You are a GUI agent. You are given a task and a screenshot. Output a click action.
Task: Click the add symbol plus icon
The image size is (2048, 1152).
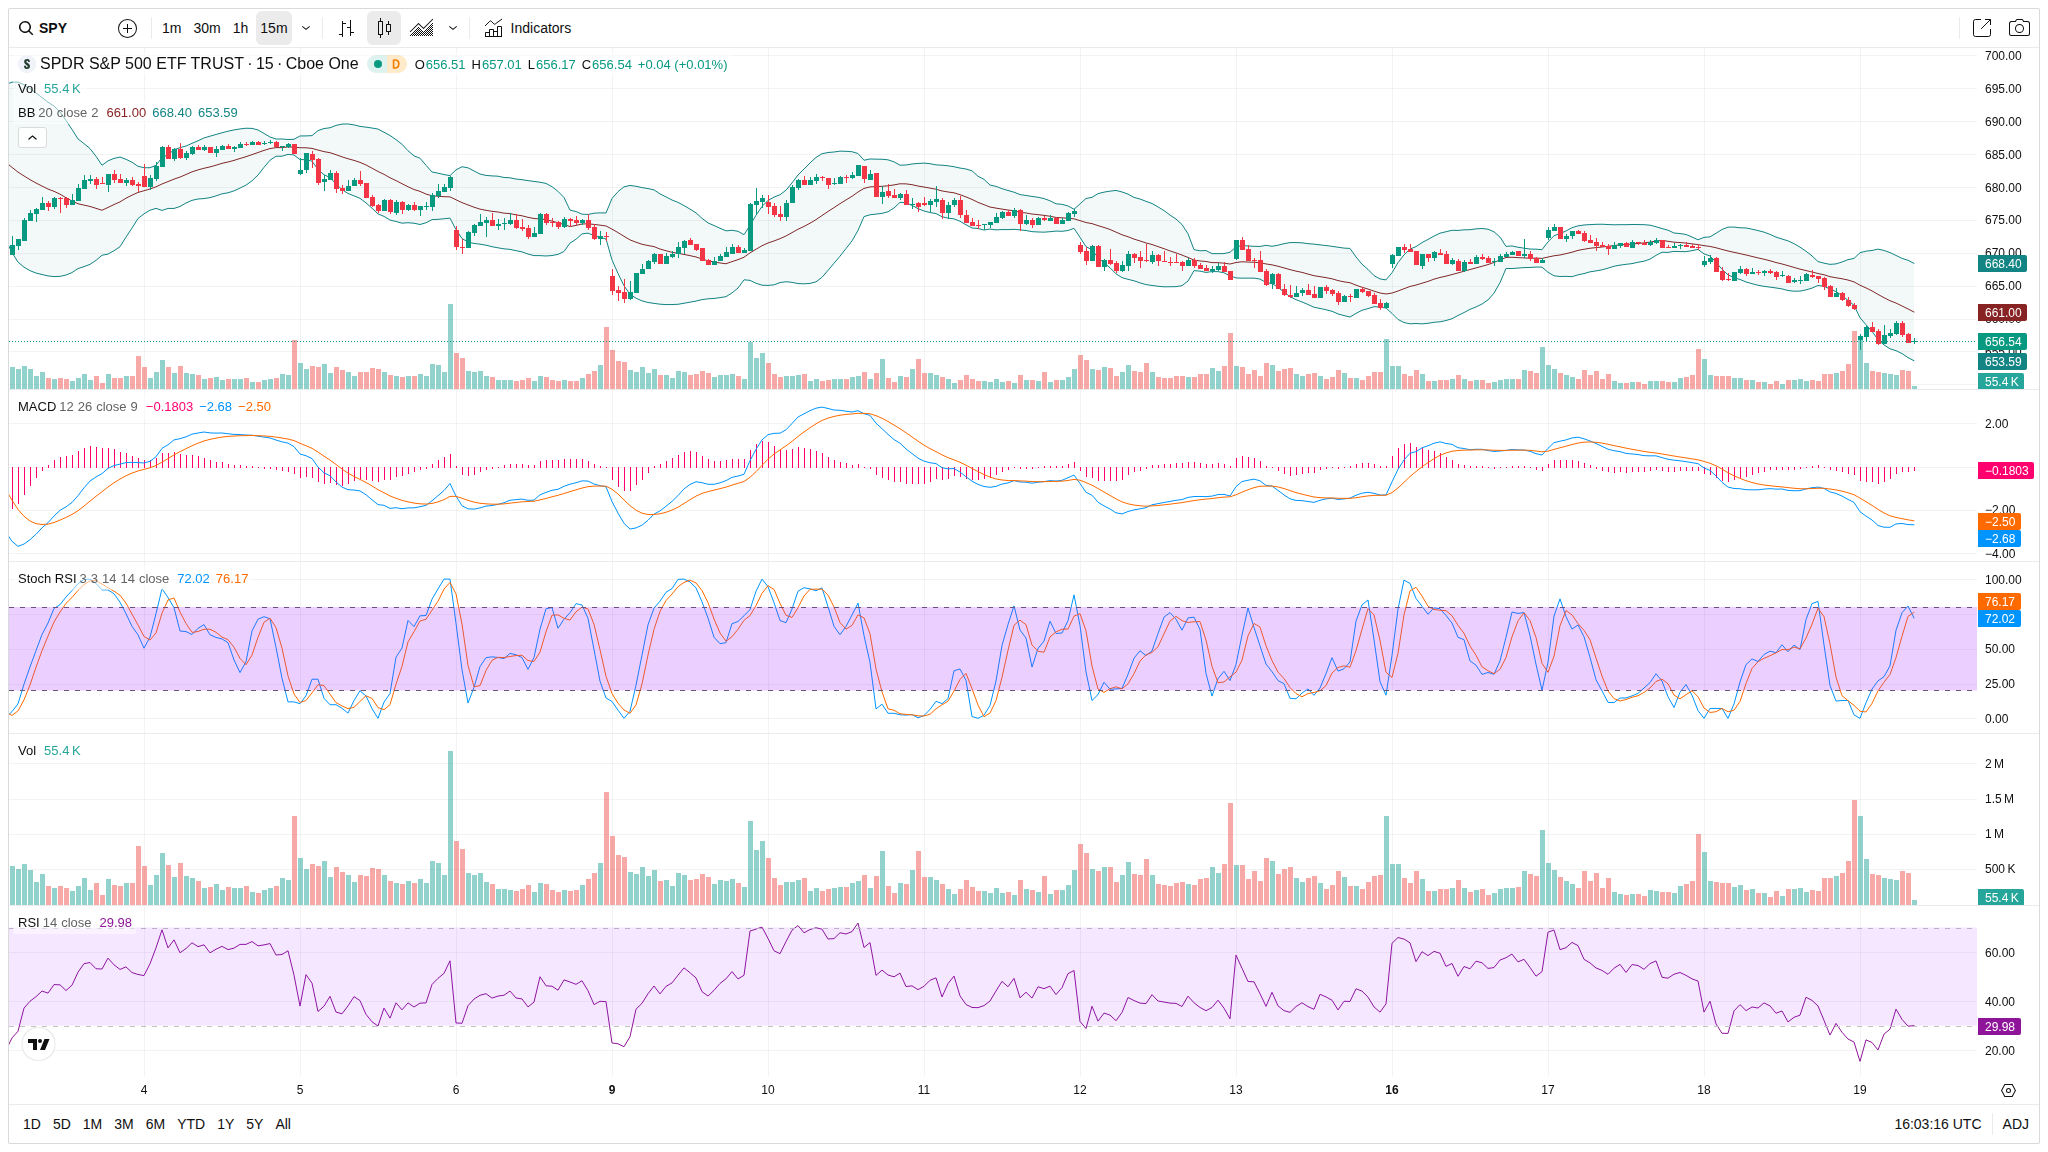(x=127, y=28)
